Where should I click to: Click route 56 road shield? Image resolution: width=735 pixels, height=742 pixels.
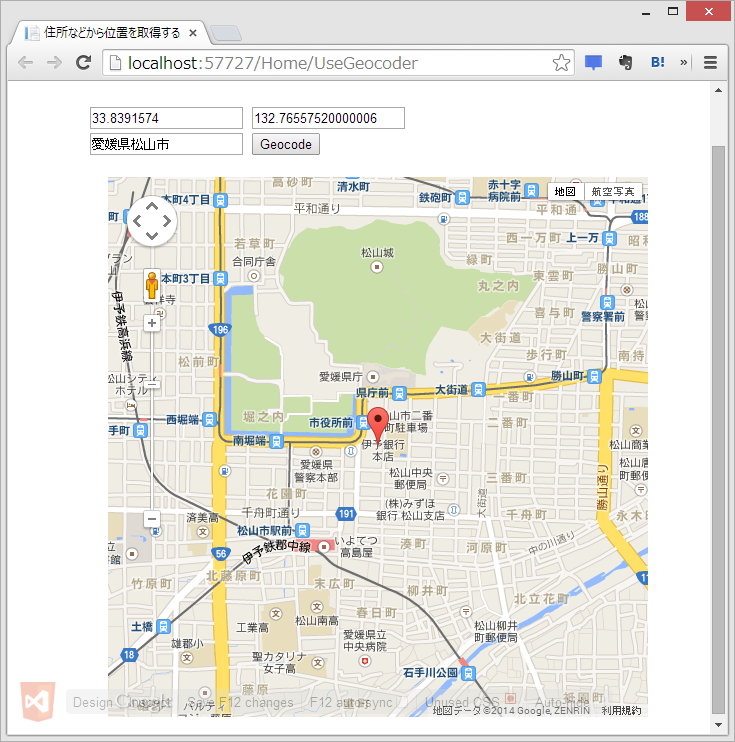[221, 554]
